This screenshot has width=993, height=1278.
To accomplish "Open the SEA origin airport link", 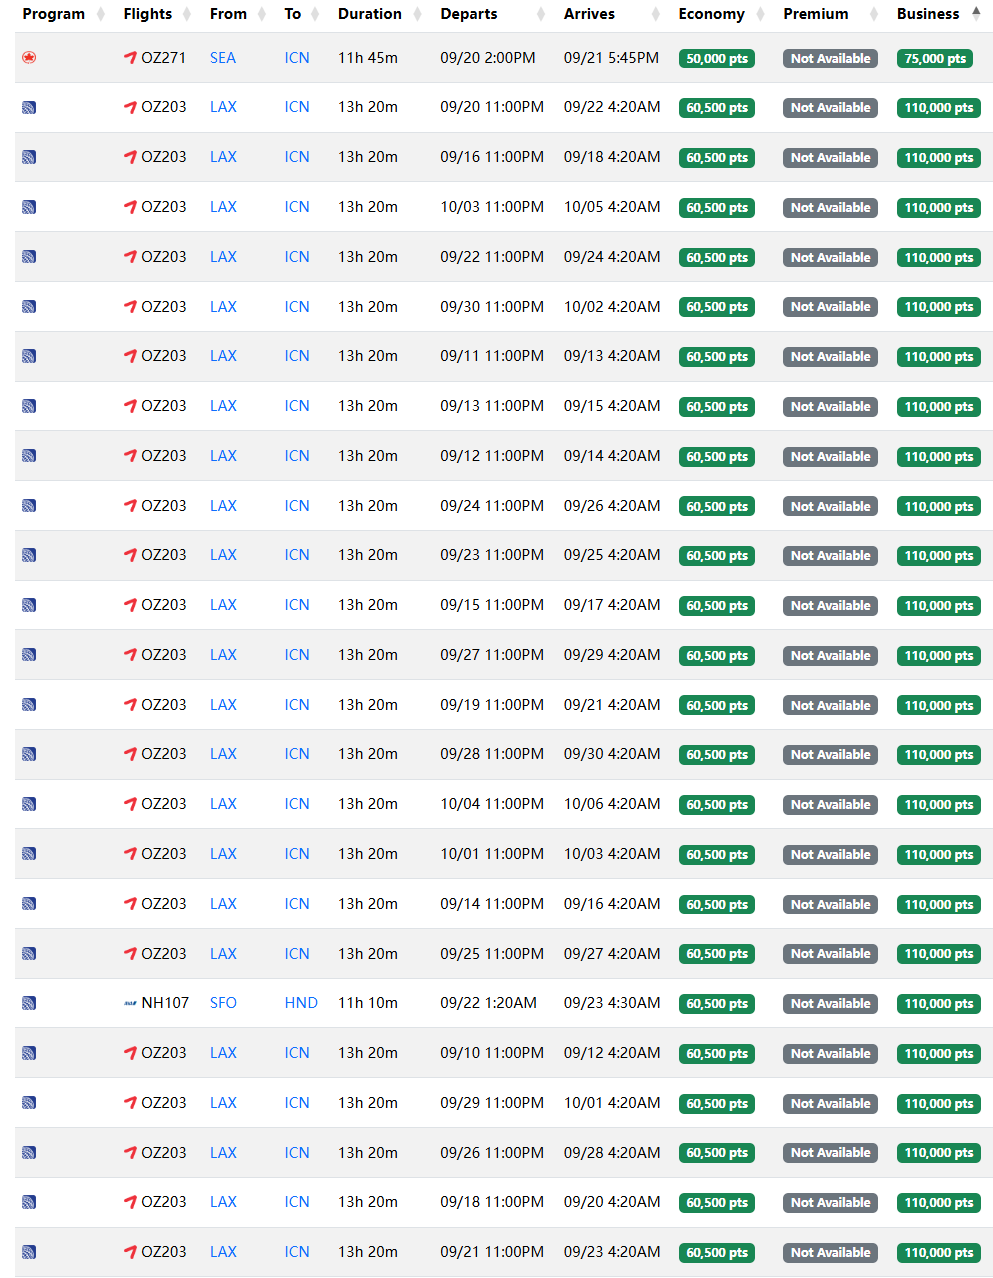I will pos(223,58).
